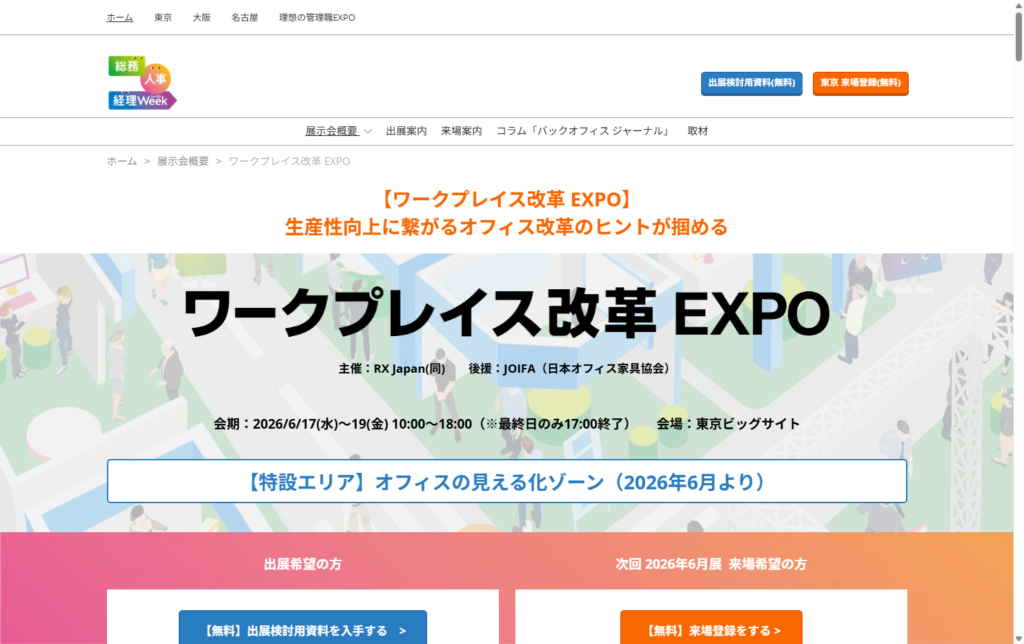The width and height of the screenshot is (1024, 644).
Task: Click the orange 【無料】来場登録をする button
Action: click(x=711, y=628)
